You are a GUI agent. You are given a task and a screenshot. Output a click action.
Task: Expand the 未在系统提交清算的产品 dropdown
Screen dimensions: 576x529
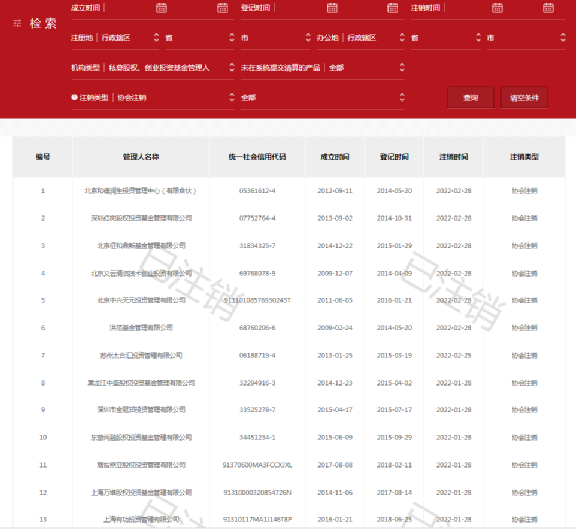click(x=323, y=68)
